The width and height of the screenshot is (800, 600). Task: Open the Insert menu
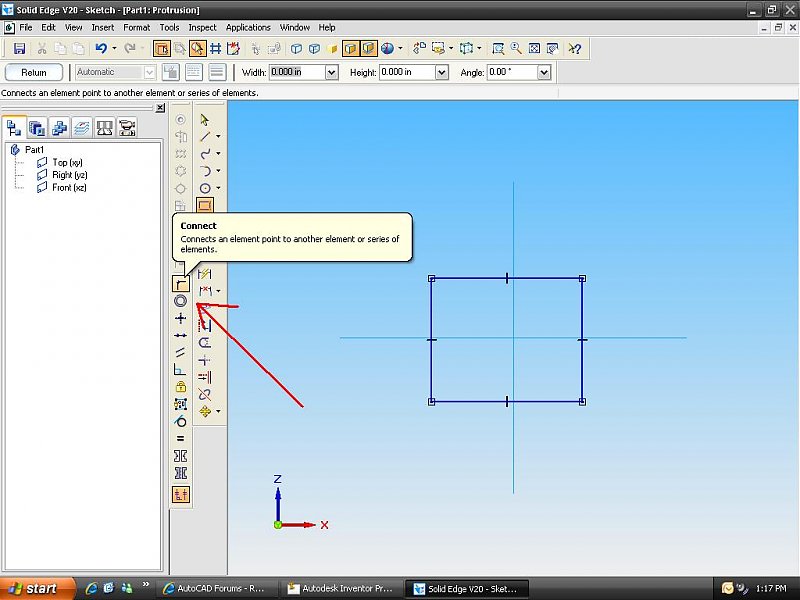click(x=103, y=28)
